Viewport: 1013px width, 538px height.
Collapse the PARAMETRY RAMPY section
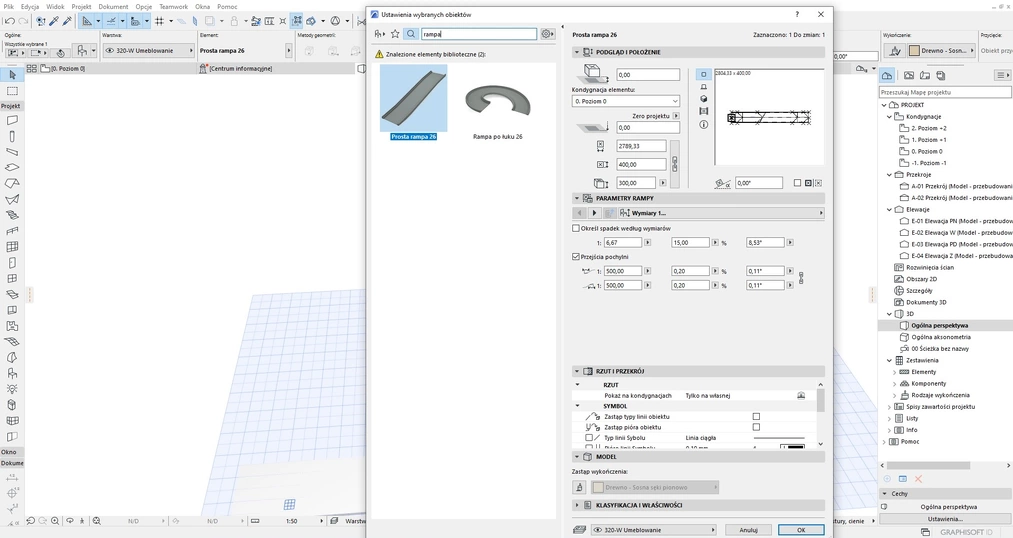[x=576, y=198]
